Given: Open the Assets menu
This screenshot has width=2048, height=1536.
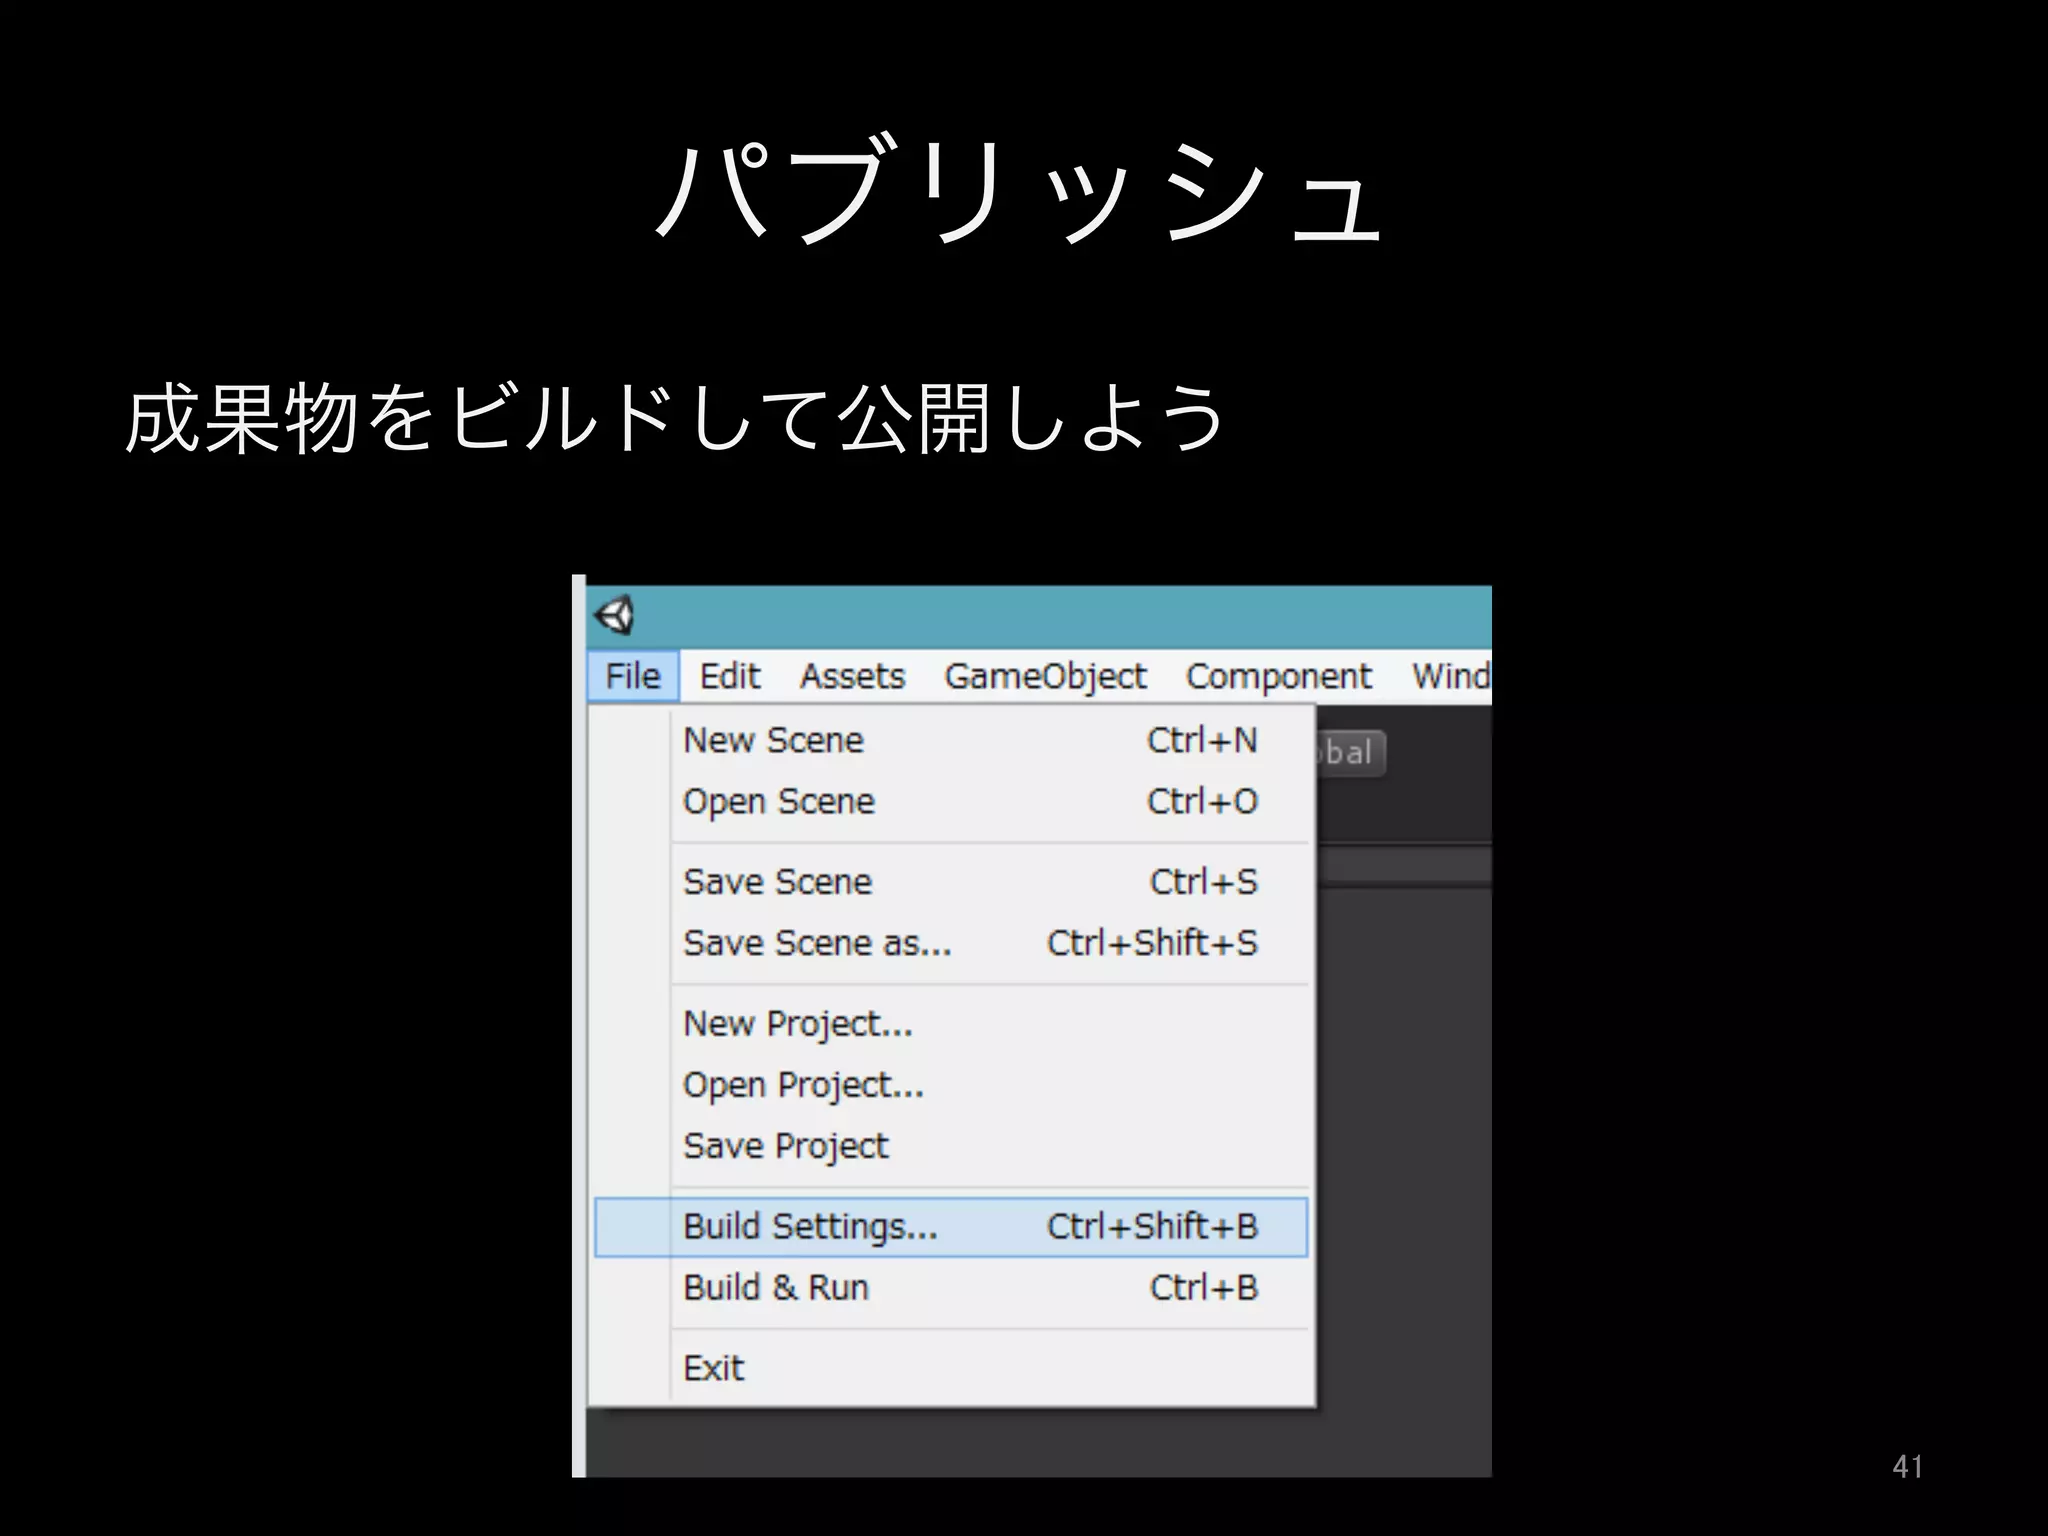Looking at the screenshot, I should 852,676.
